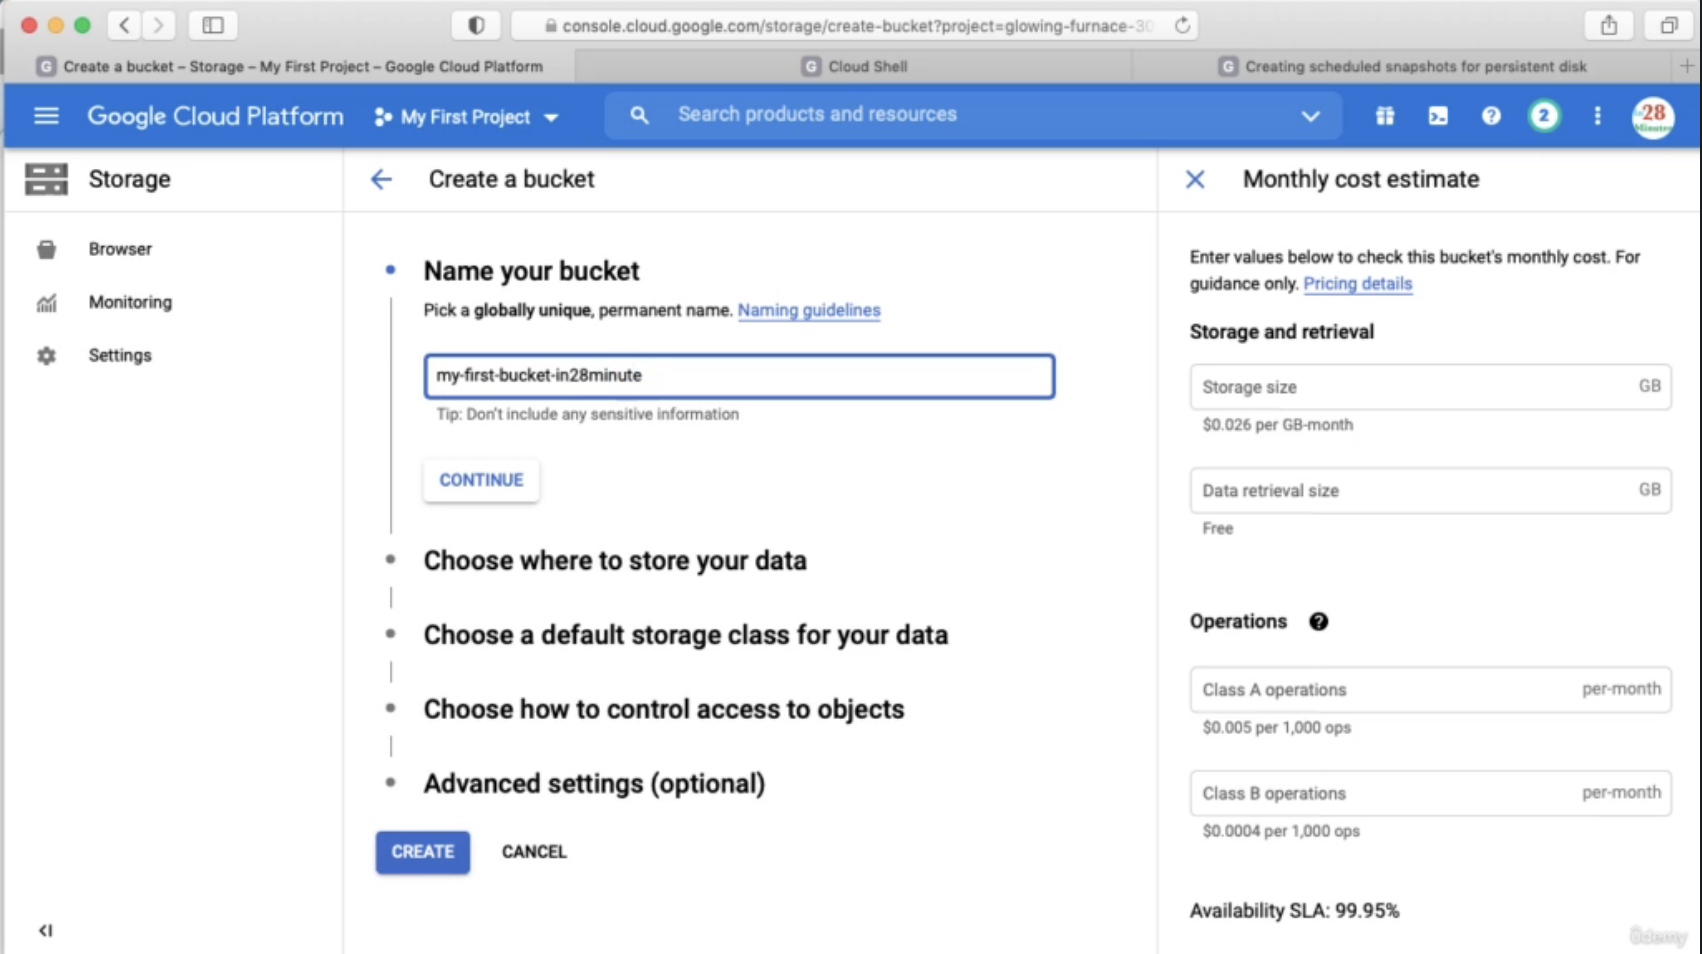This screenshot has width=1702, height=954.
Task: Show notifications badge with 2
Action: pos(1543,116)
